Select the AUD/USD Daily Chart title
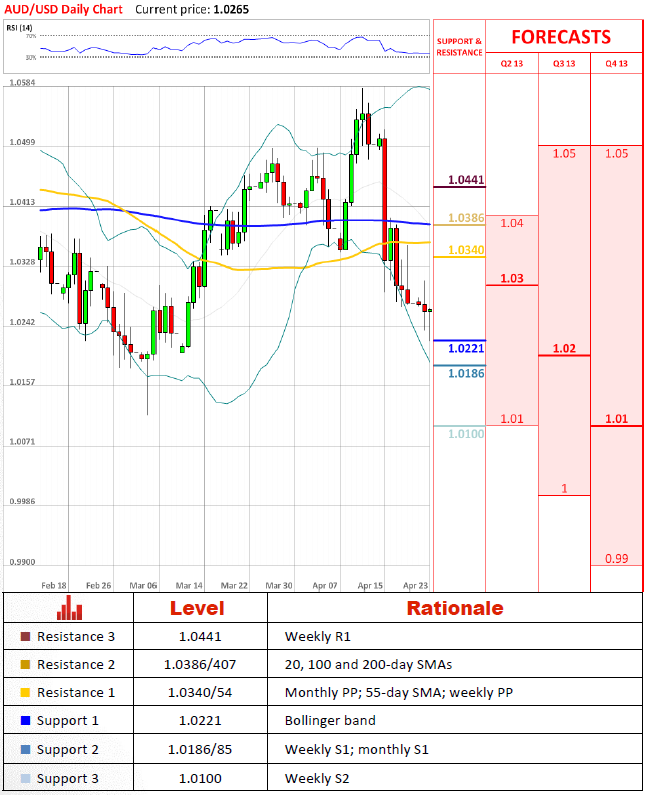Screen dimensions: 648x795 [63, 10]
